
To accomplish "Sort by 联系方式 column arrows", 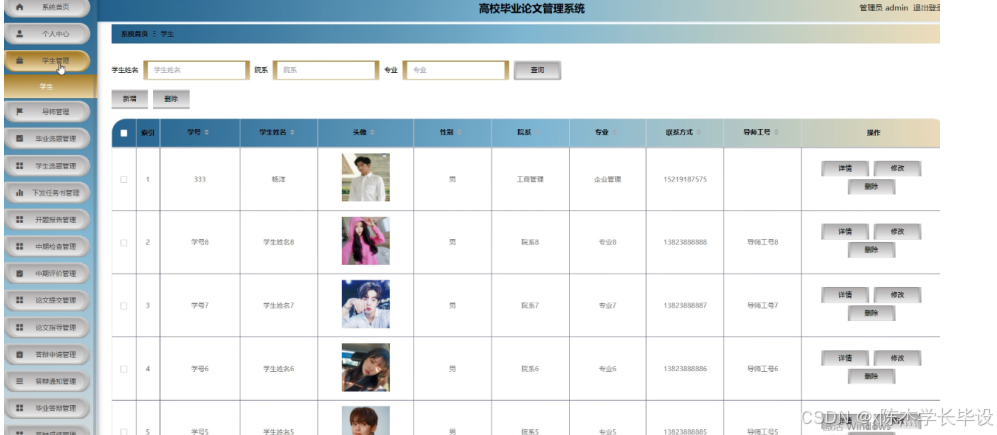I will (x=698, y=133).
